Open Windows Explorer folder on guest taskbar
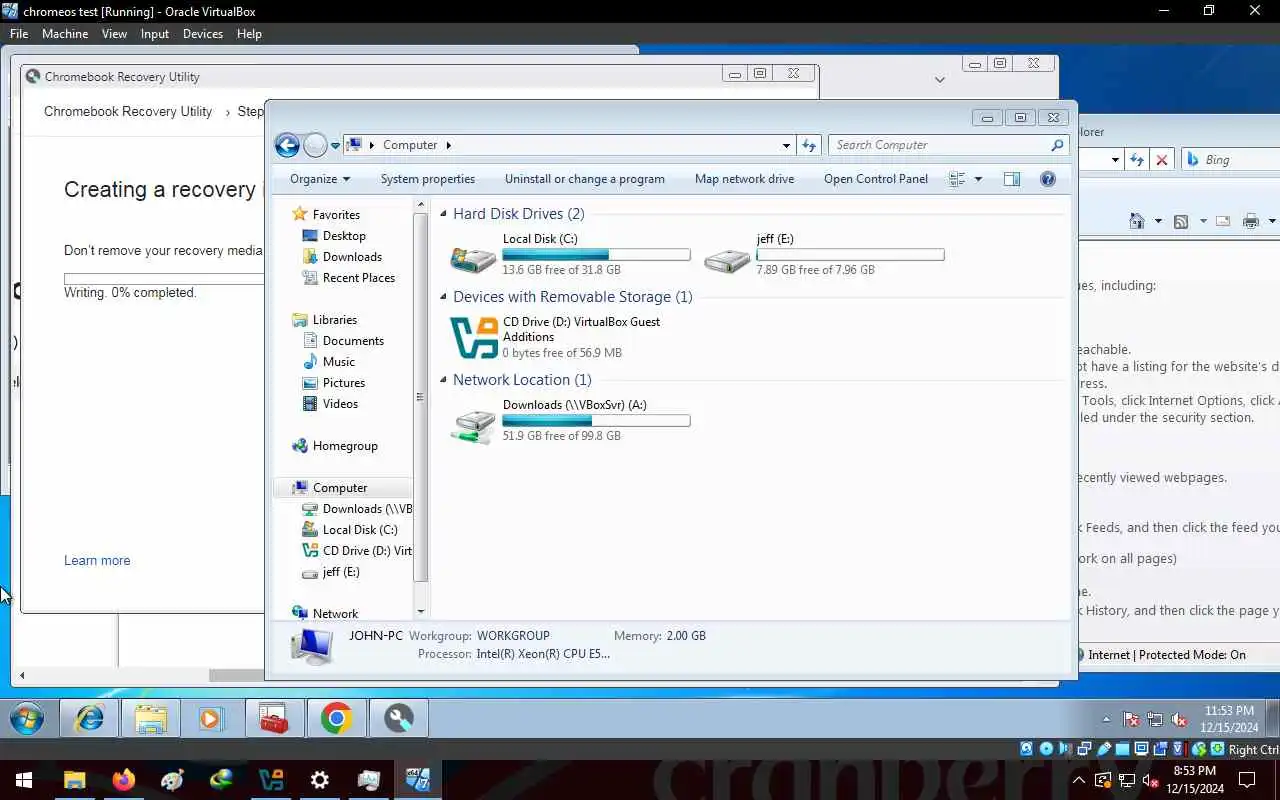The image size is (1280, 800). click(151, 718)
